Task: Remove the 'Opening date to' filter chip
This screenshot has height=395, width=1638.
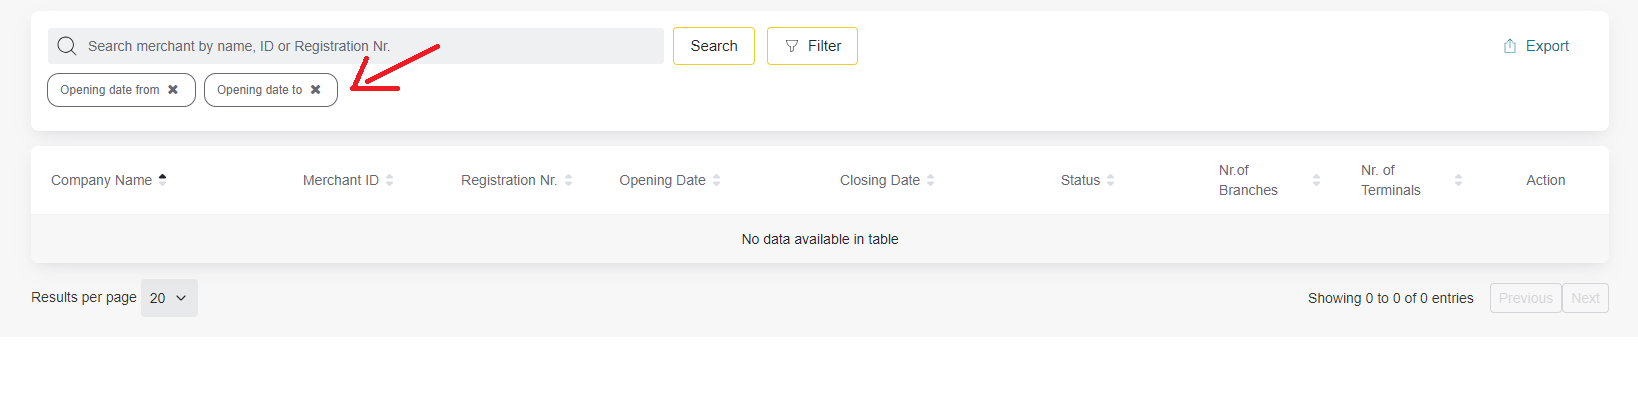Action: [316, 90]
